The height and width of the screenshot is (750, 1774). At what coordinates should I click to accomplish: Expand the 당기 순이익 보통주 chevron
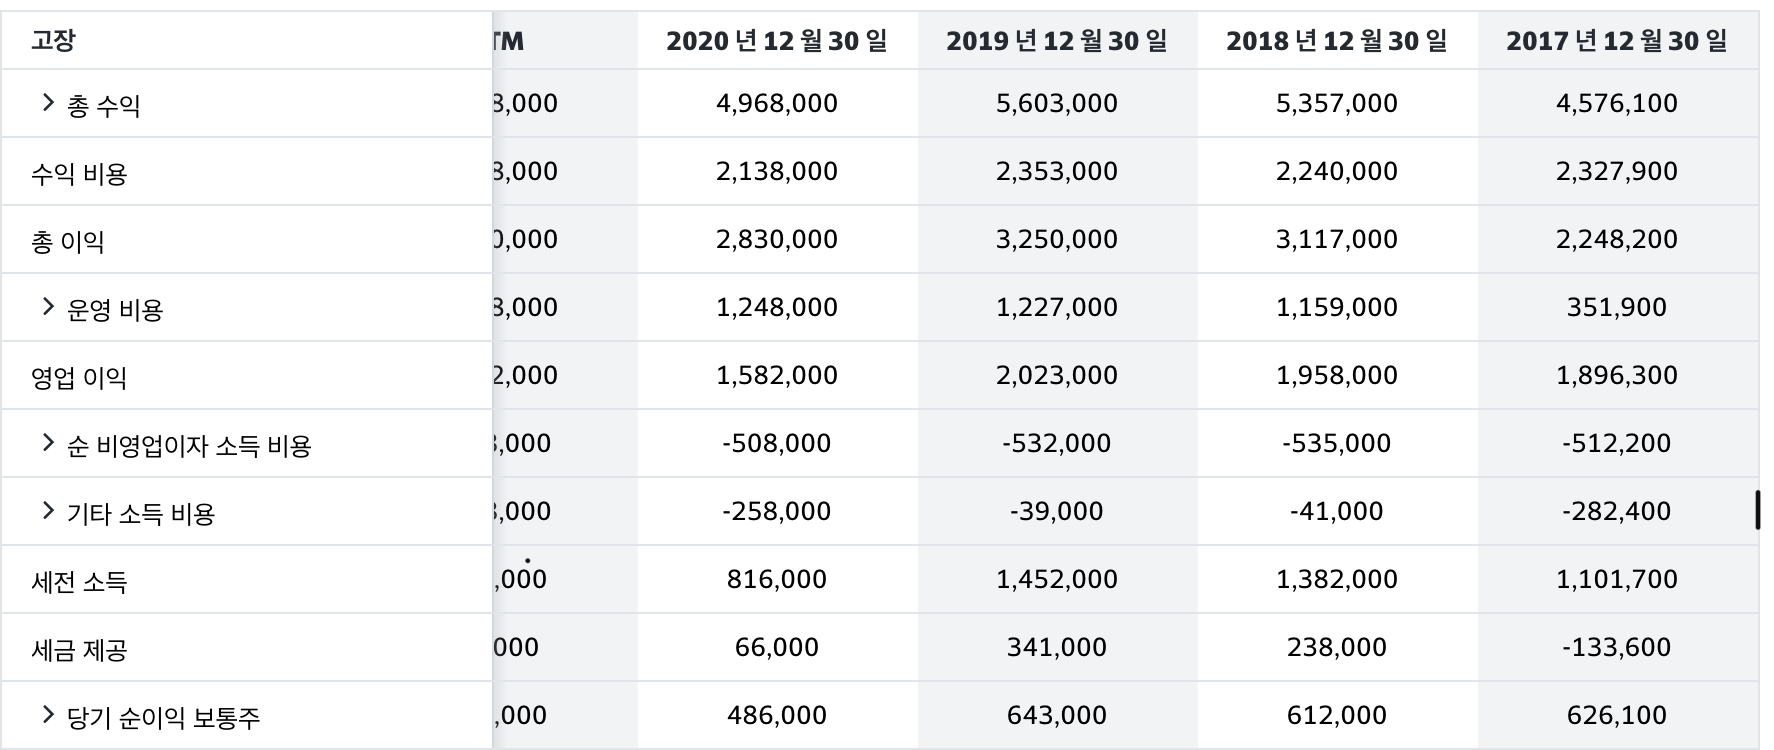click(x=47, y=715)
